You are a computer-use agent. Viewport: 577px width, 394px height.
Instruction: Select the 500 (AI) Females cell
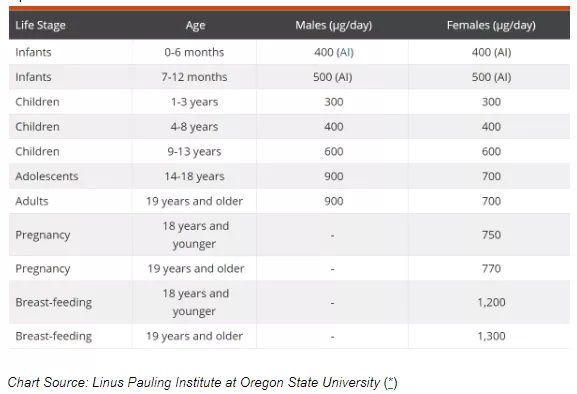tap(491, 77)
